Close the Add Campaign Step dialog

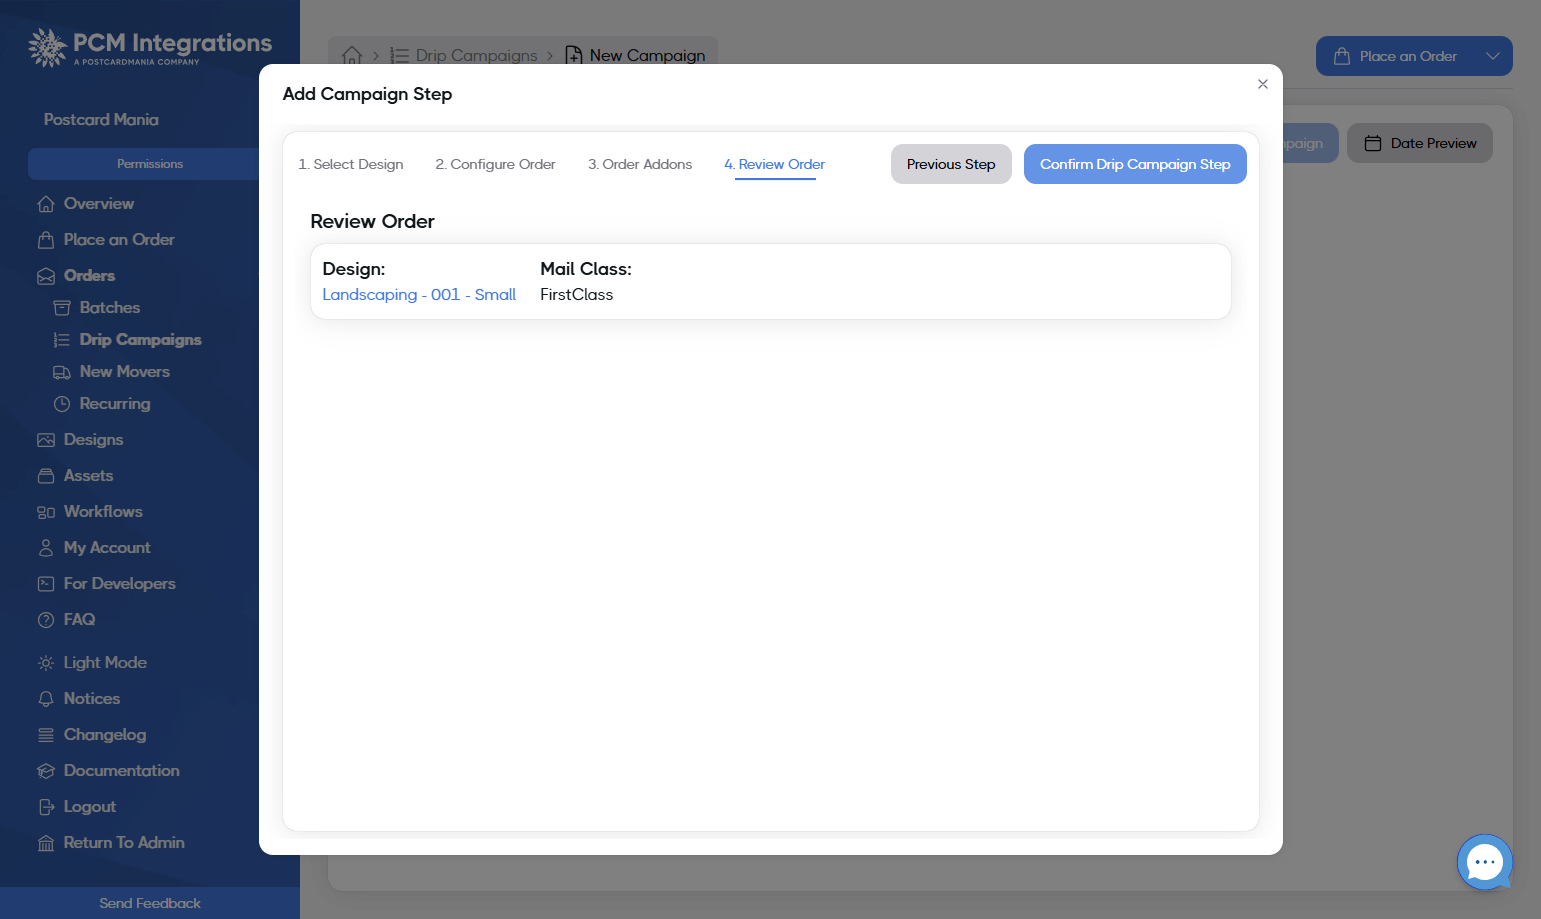1263,84
